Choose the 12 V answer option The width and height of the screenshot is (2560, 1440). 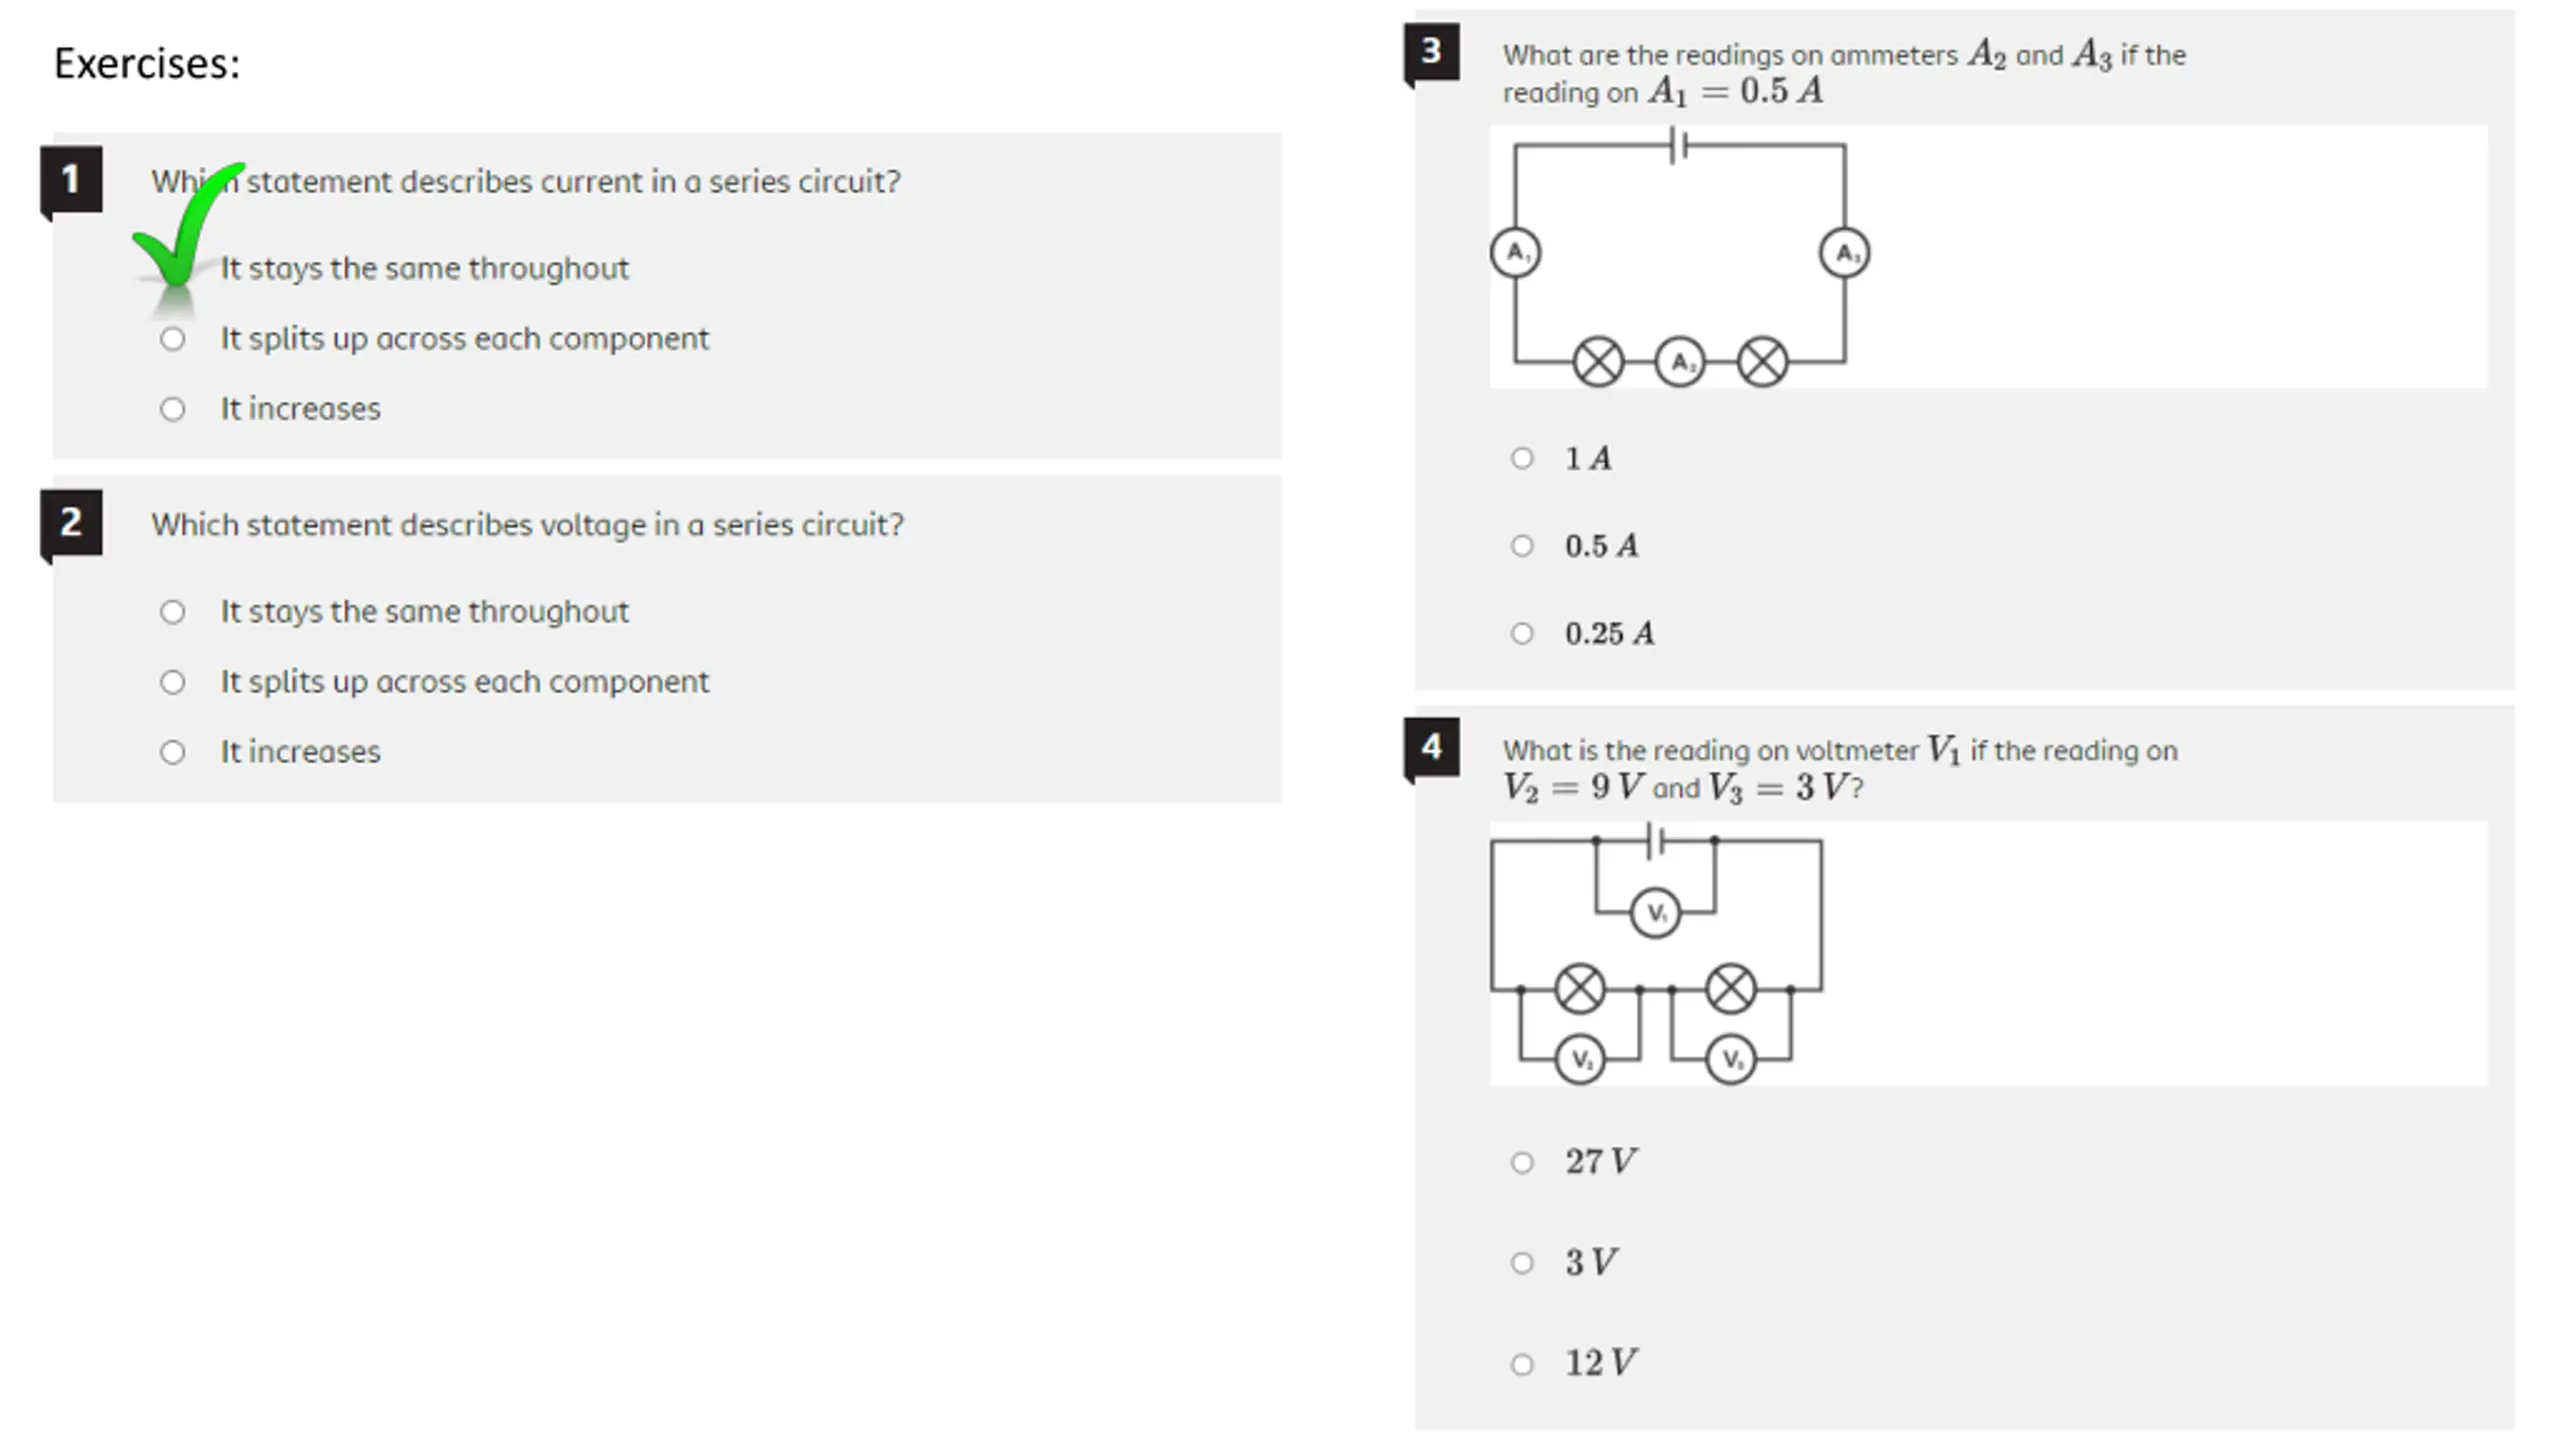point(1522,1364)
